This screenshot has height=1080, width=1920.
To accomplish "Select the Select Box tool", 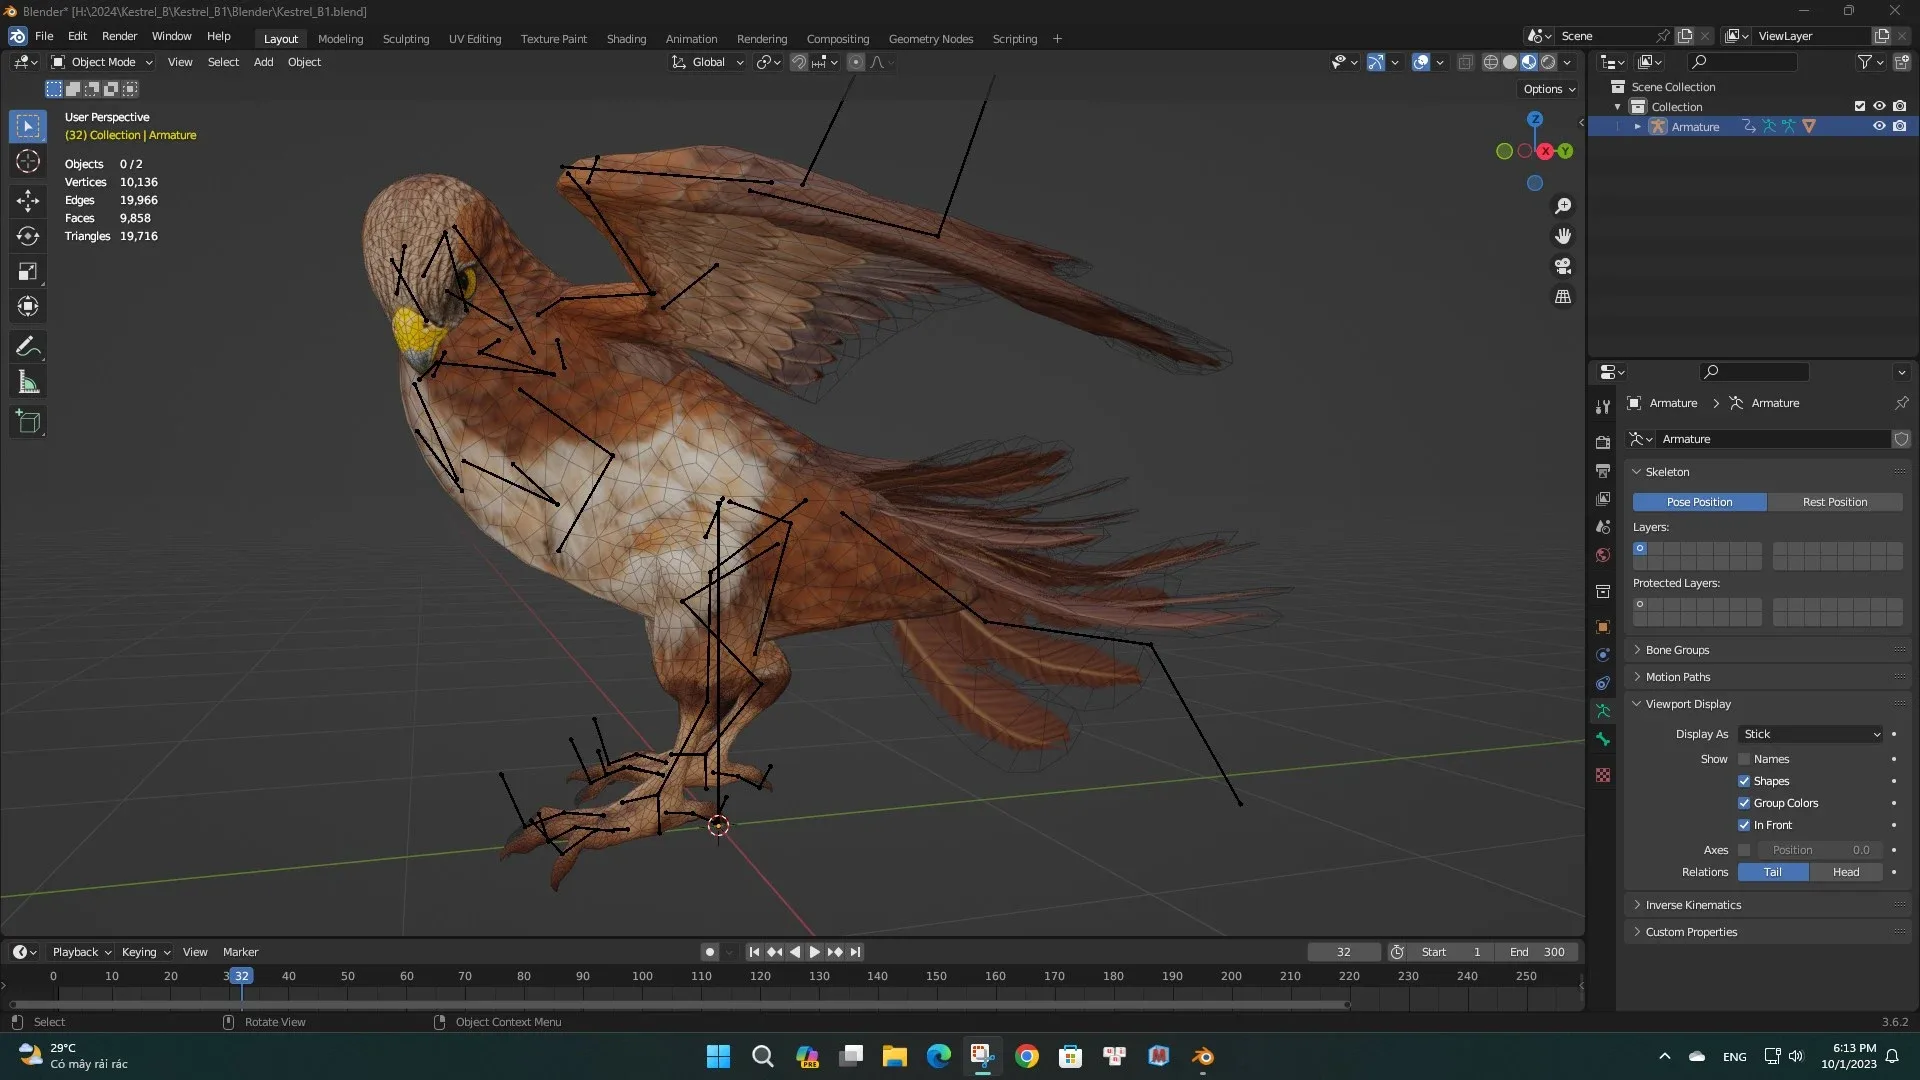I will coord(28,126).
